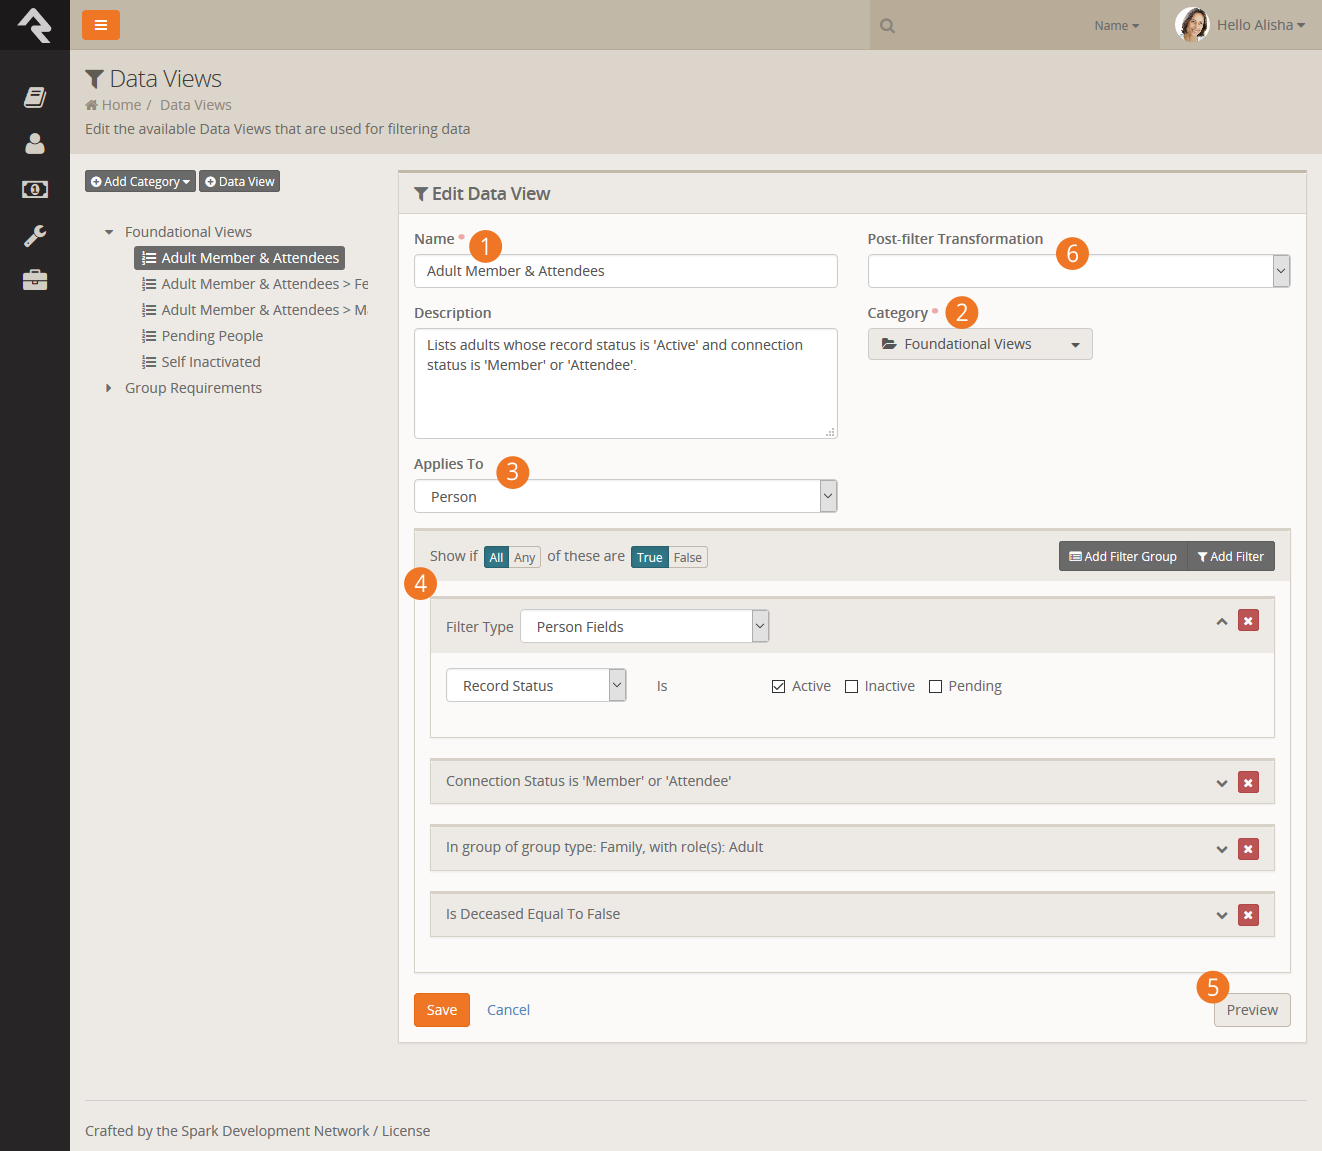Screen dimensions: 1322x1151
Task: Check the Inactive record status checkbox
Action: pos(851,686)
